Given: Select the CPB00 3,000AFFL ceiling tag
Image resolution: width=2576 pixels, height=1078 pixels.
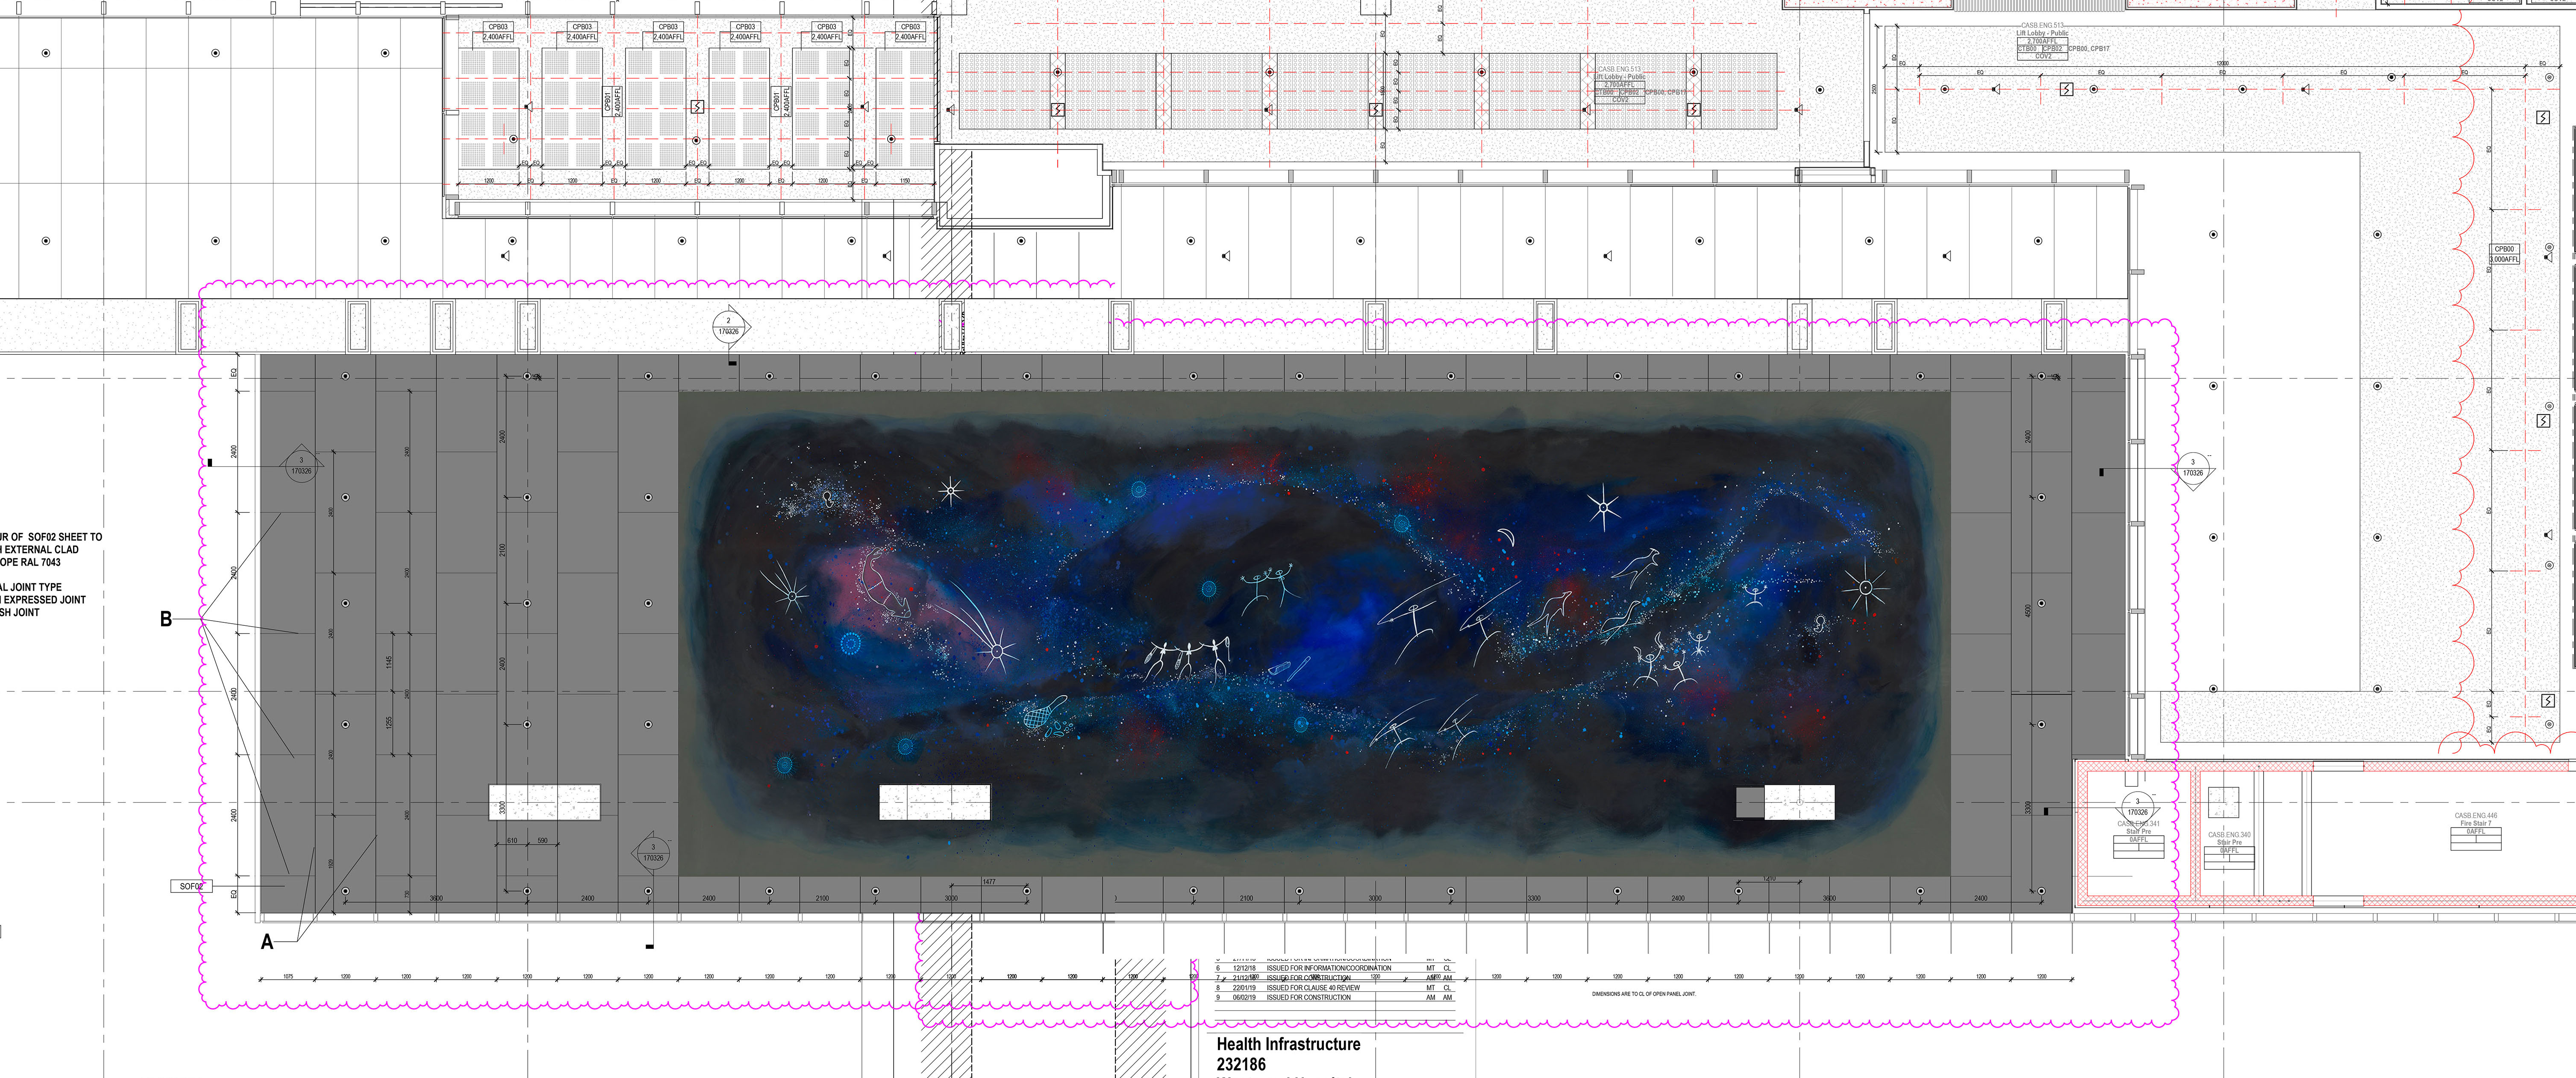Looking at the screenshot, I should coord(2504,254).
